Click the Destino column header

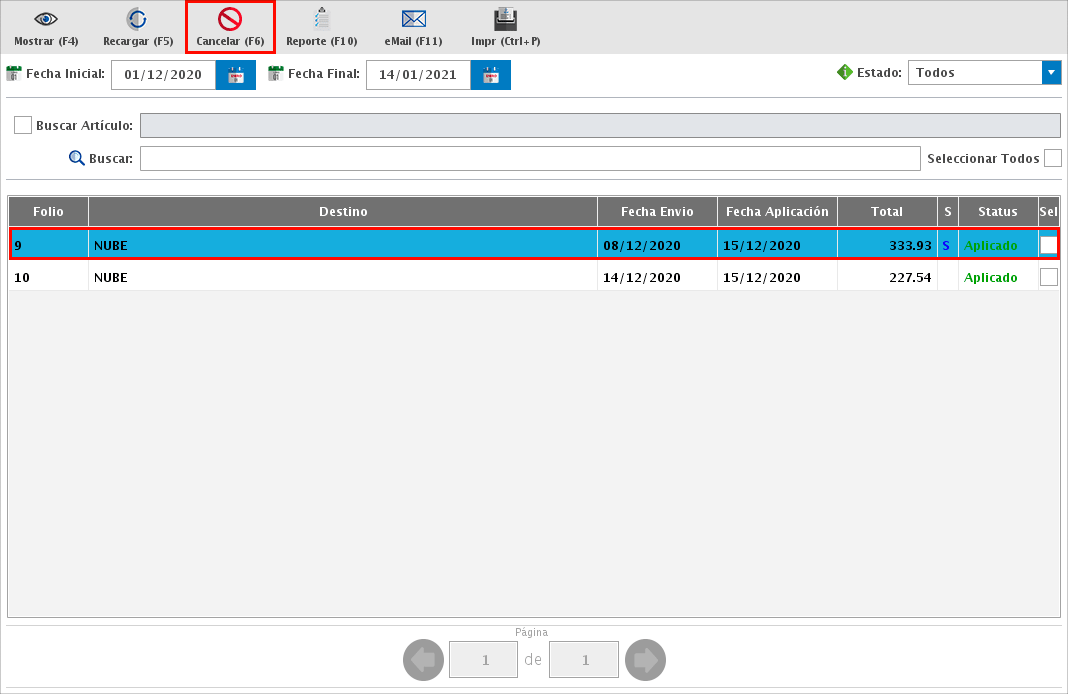343,212
